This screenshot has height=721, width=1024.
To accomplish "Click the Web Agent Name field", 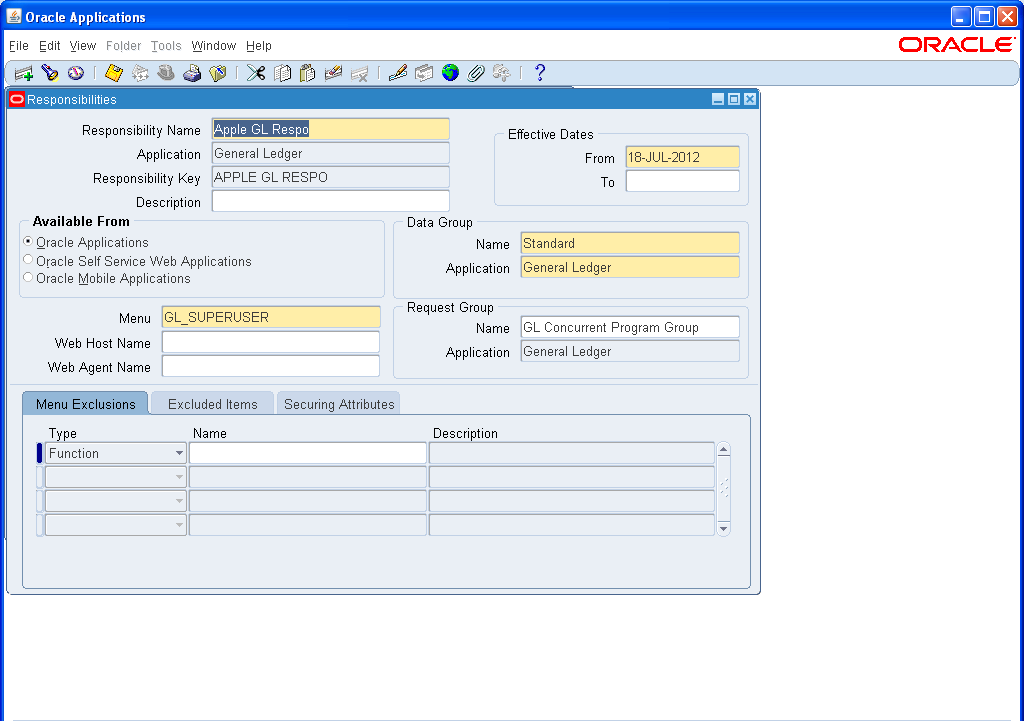I will [271, 366].
